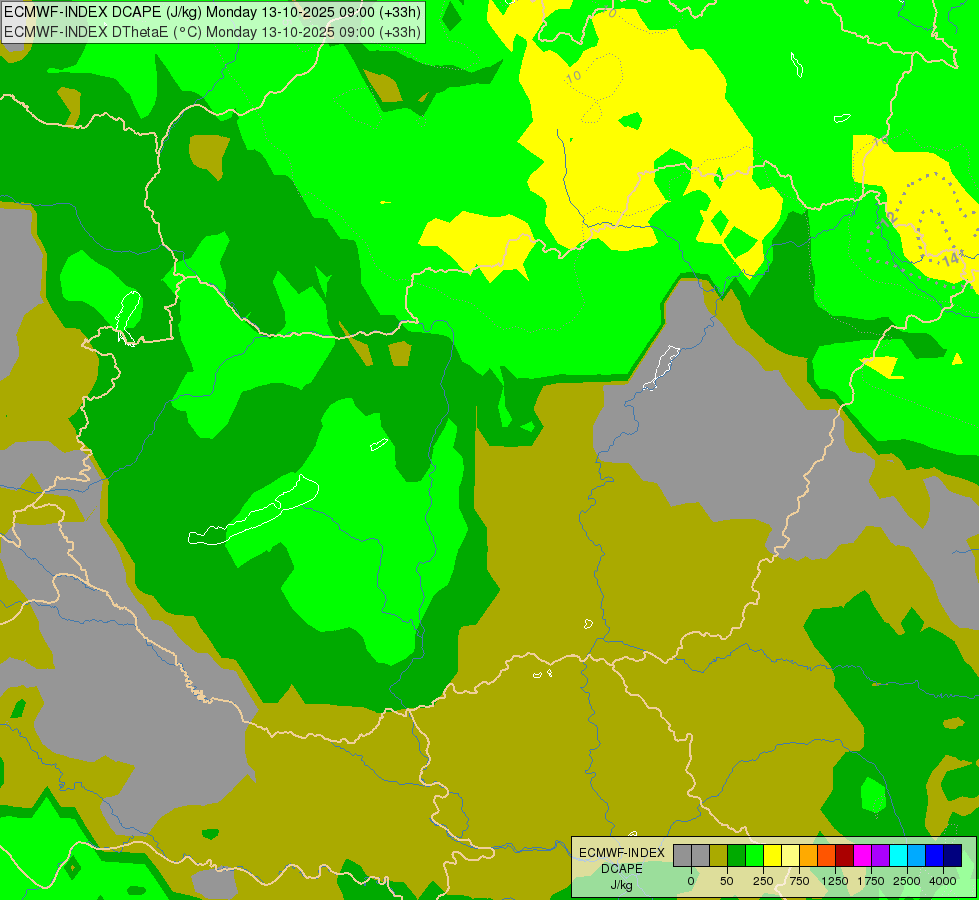This screenshot has width=979, height=900.
Task: Click the legend label DCAPE
Action: pyautogui.click(x=622, y=869)
